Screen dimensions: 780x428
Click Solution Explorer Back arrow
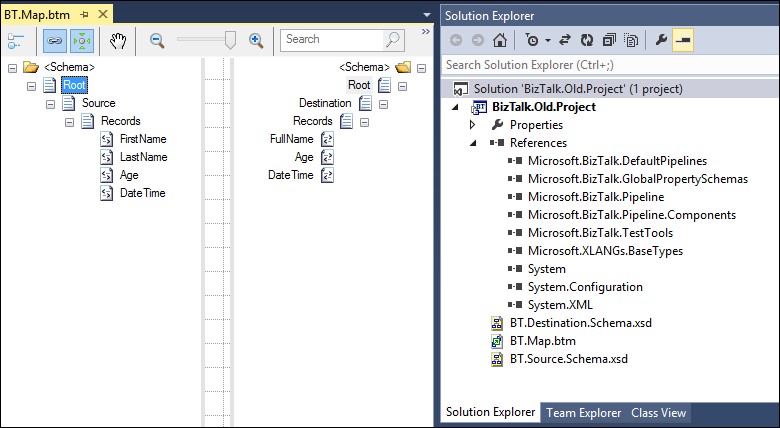[456, 40]
